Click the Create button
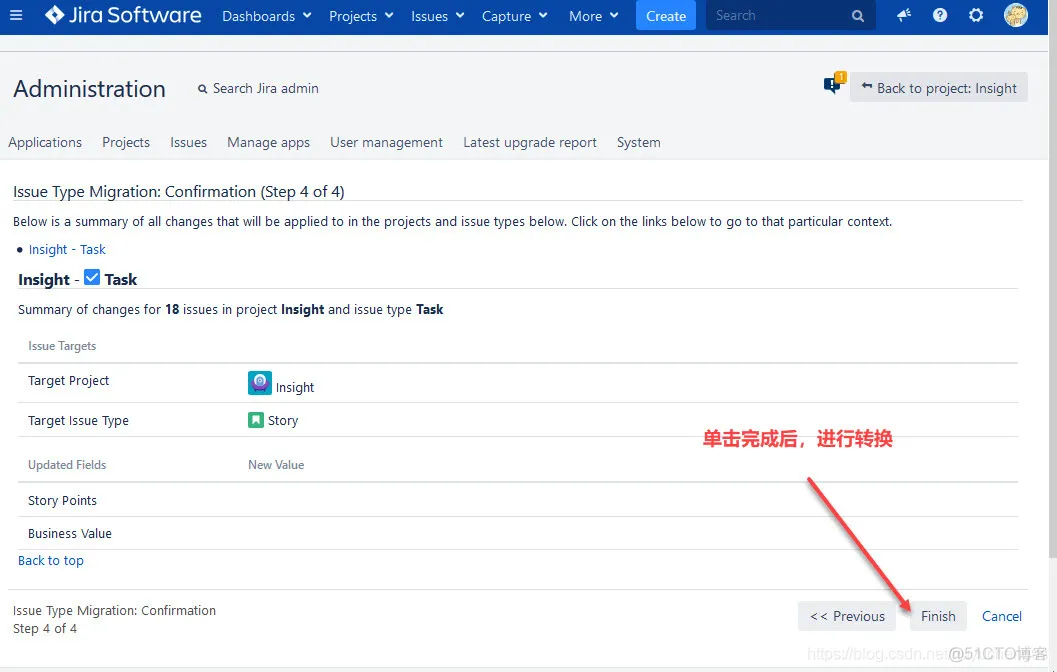 pos(665,16)
